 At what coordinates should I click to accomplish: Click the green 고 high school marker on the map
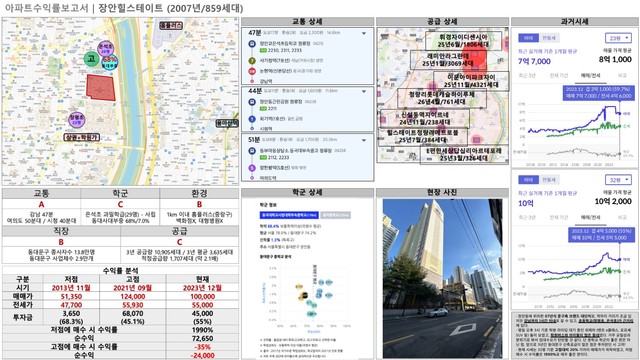(x=91, y=59)
